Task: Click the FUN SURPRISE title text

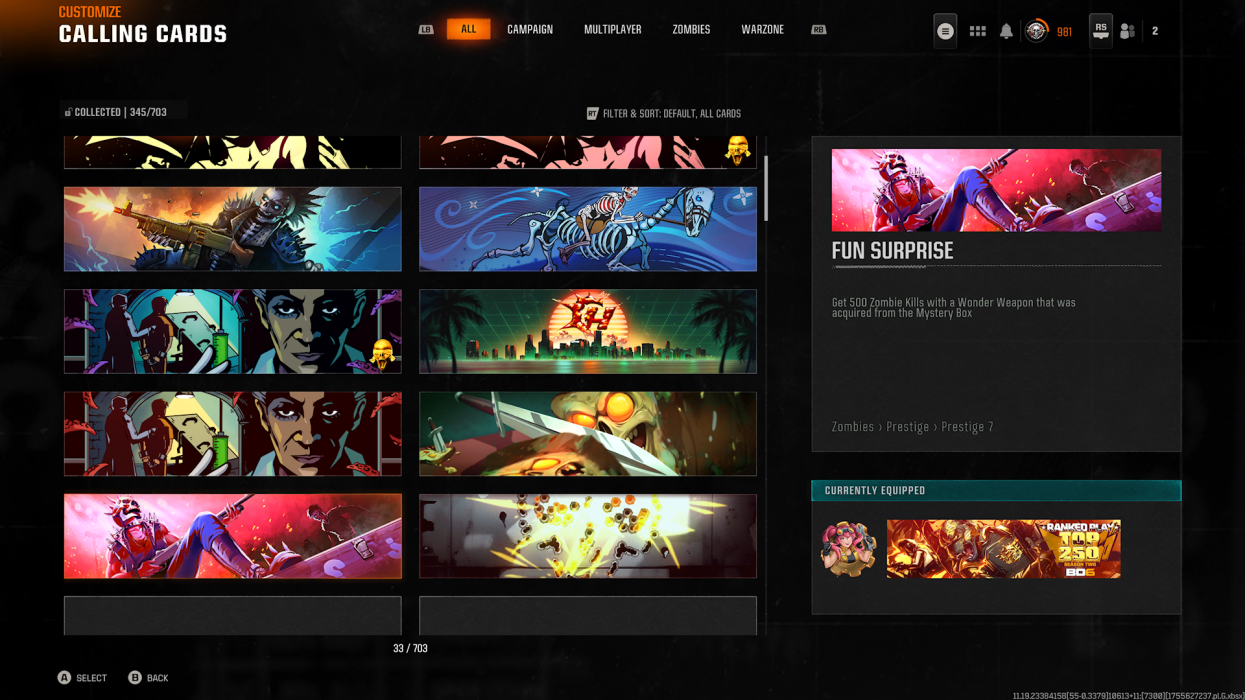Action: (892, 251)
